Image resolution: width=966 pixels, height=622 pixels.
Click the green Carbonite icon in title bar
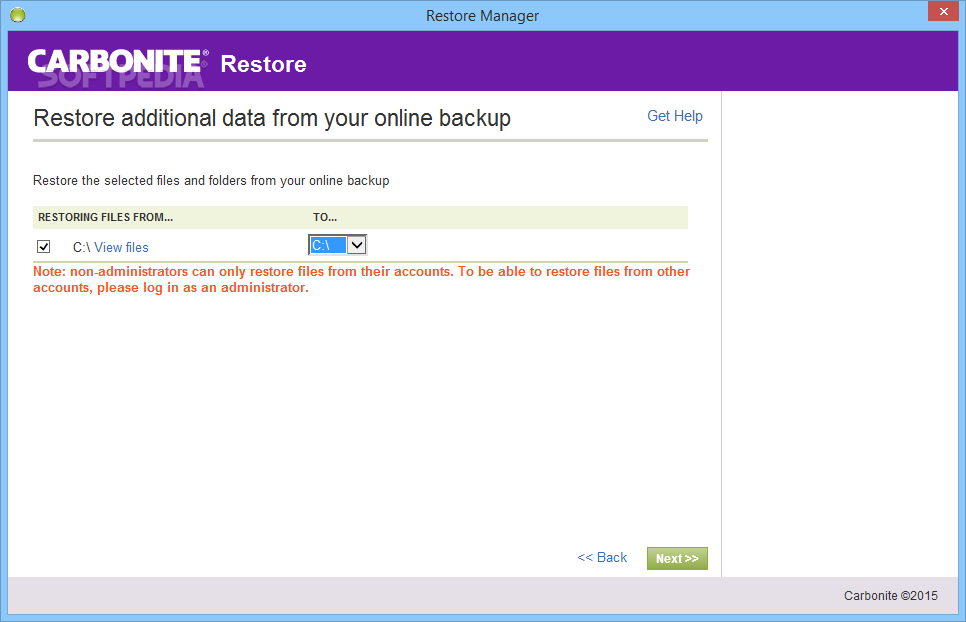coord(17,15)
